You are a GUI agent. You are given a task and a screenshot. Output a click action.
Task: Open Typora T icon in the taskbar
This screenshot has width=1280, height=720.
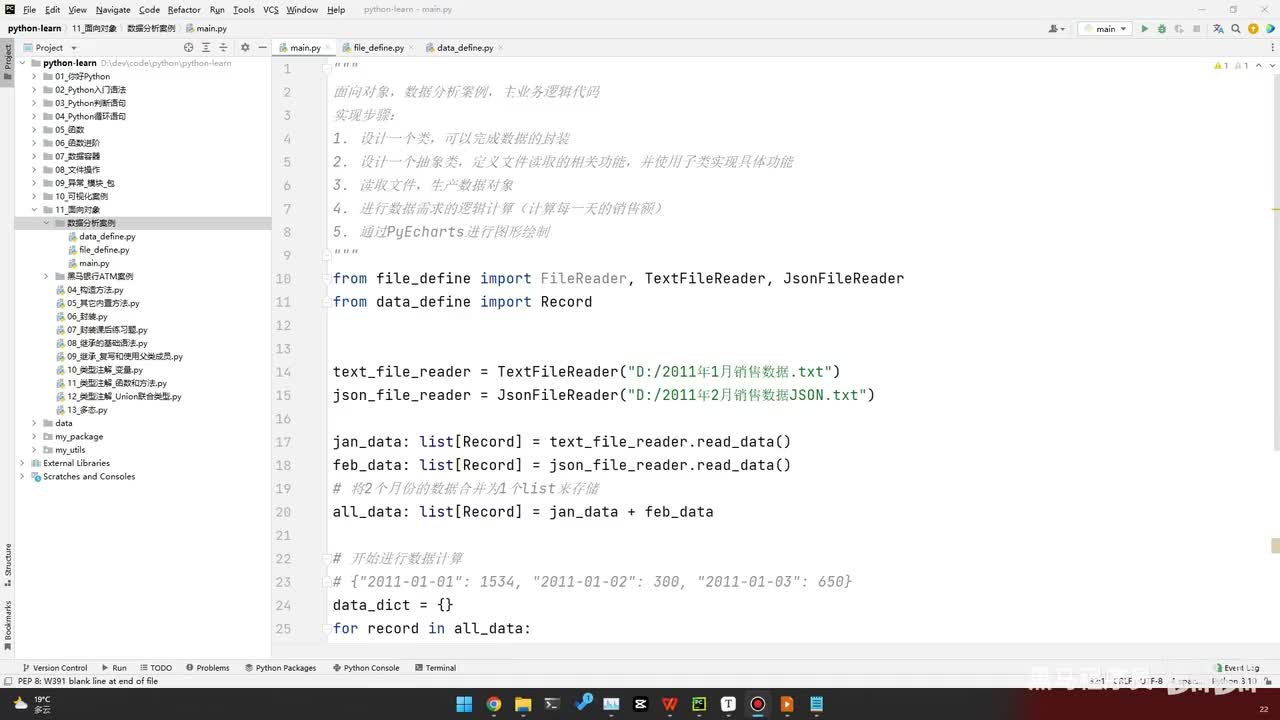729,704
